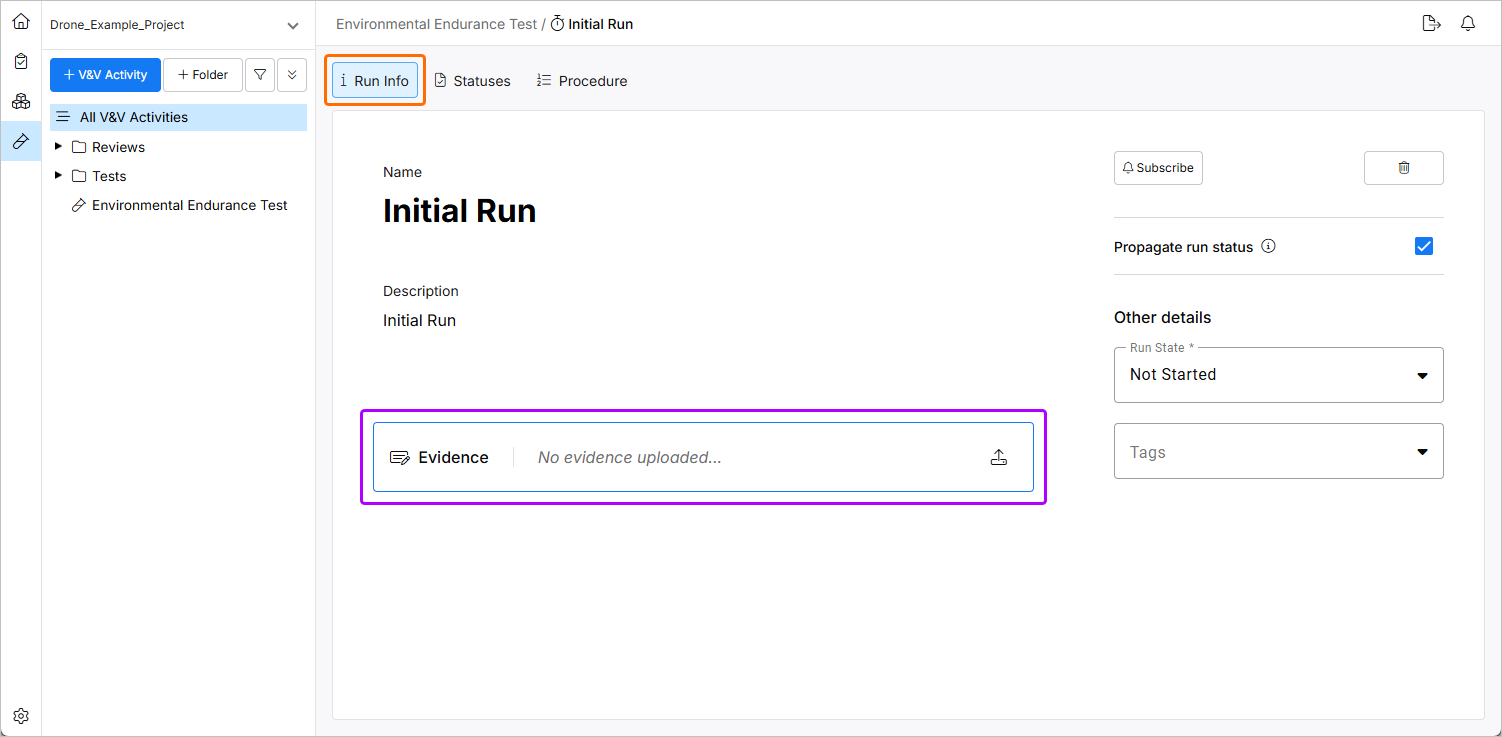The image size is (1502, 737).
Task: Select Environmental Endurance Test in tree
Action: click(189, 205)
